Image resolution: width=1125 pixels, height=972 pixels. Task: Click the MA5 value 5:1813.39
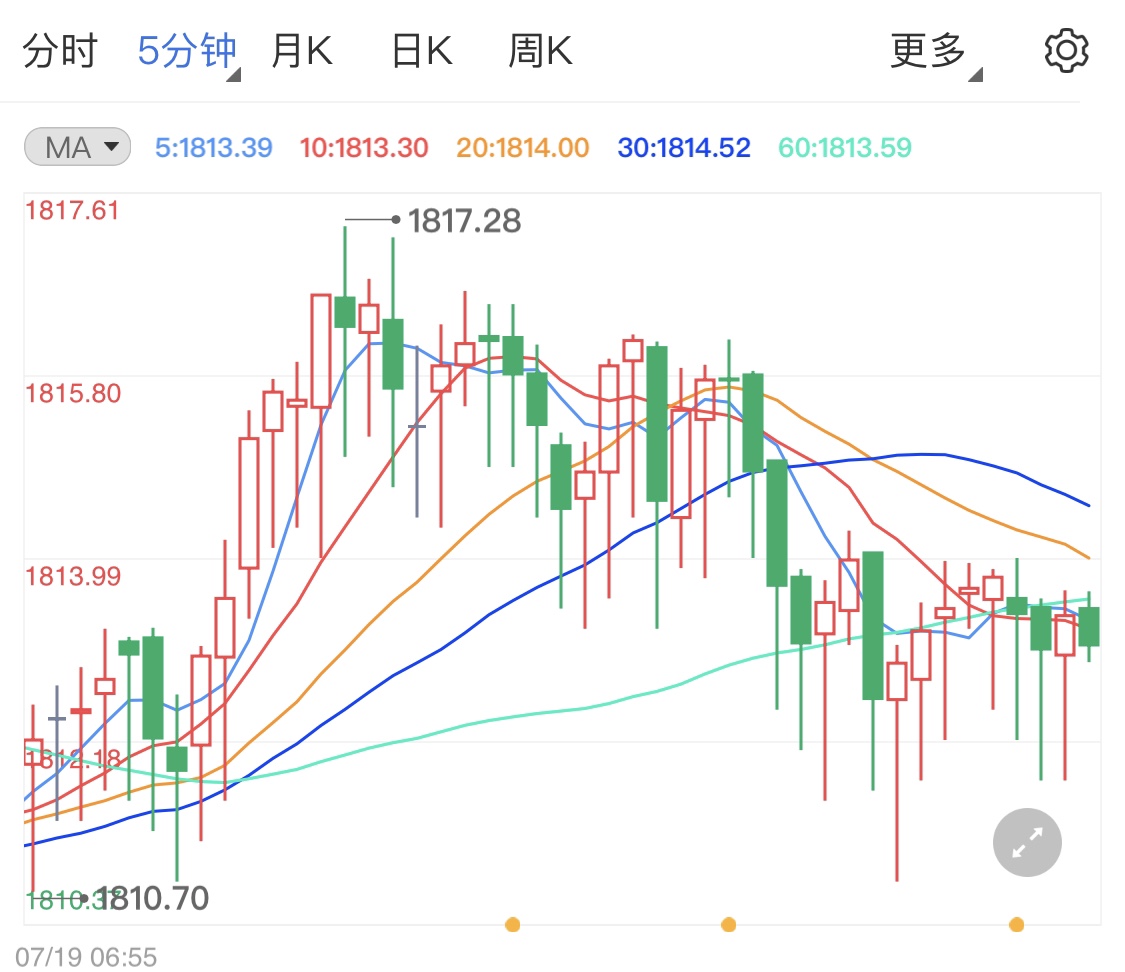214,148
